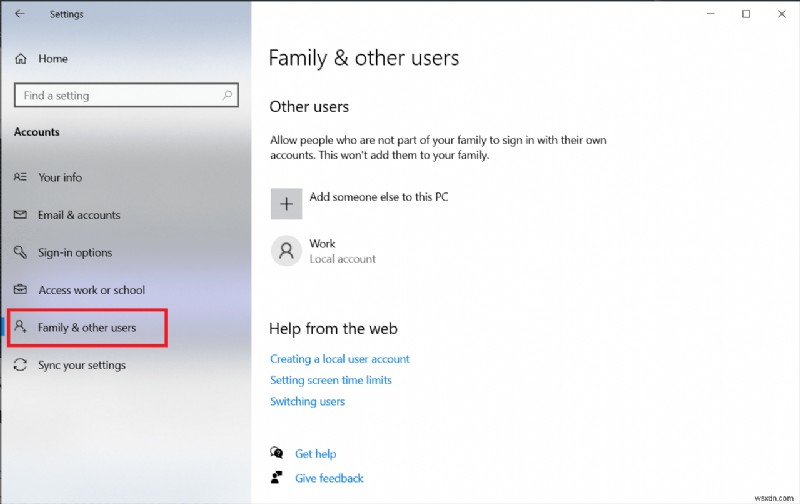The image size is (800, 504).
Task: Select Family & other users item
Action: pos(86,327)
